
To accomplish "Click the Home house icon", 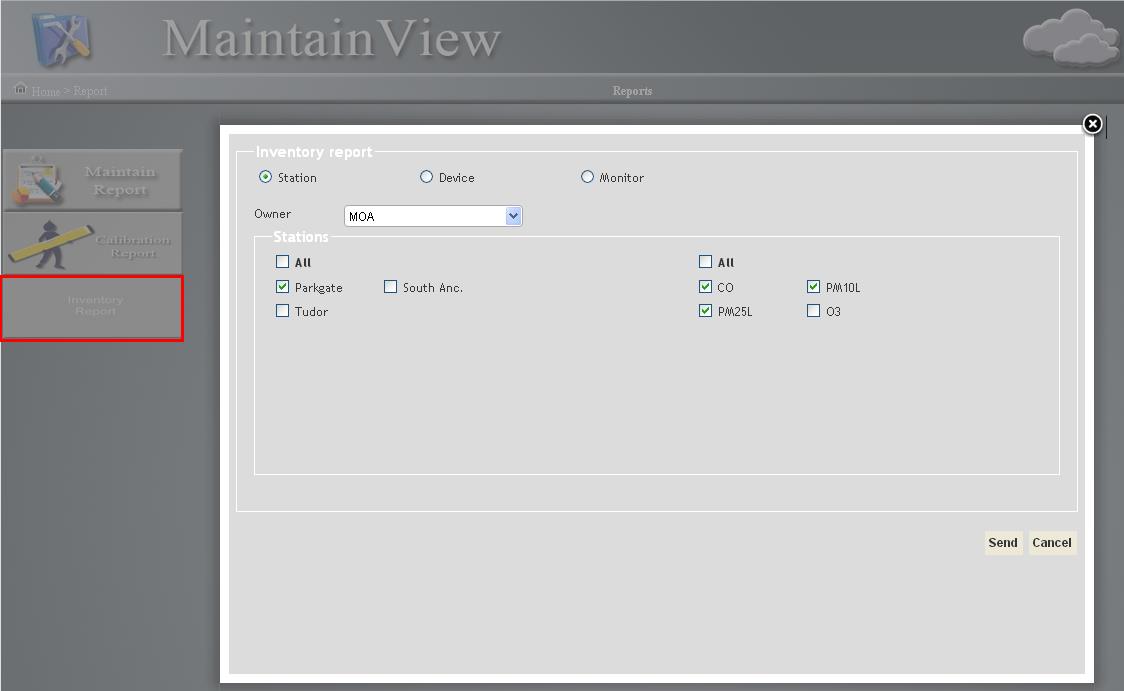I will tap(20, 90).
